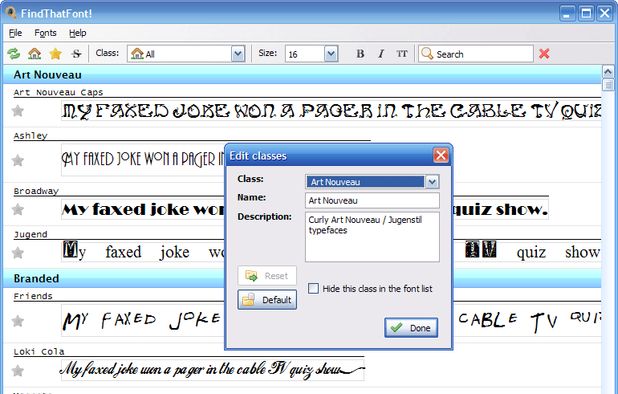Maximize the FindThatFont! window
The image size is (618, 394).
coord(586,13)
